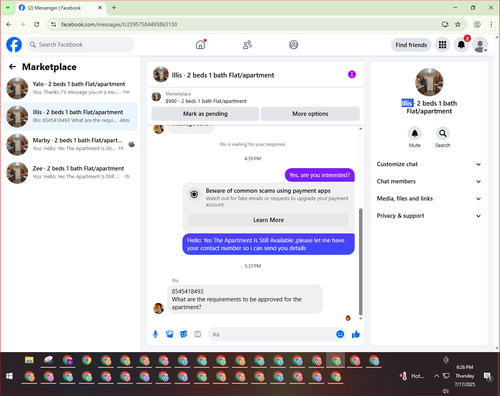
Task: Open Zee apartment conversation
Action: pos(70,172)
